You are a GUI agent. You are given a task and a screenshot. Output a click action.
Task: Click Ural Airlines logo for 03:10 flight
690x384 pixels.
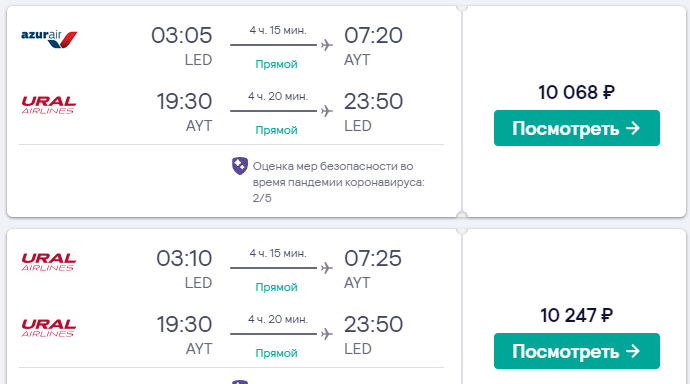click(x=49, y=262)
